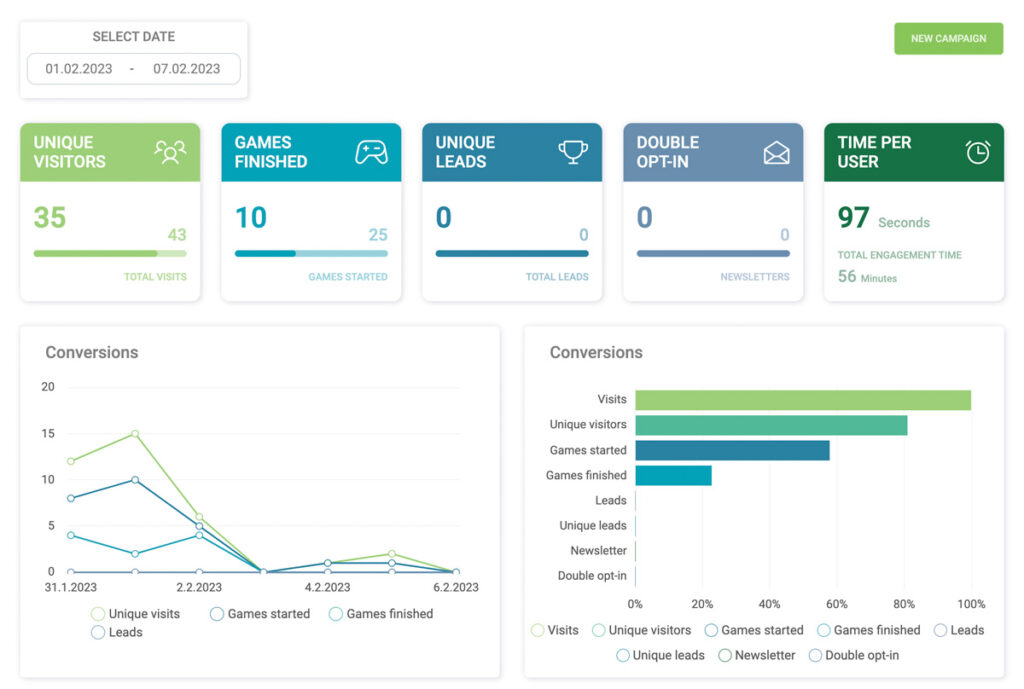This screenshot has width=1024, height=689.
Task: Click the 56 Minutes engagement value
Action: [867, 277]
